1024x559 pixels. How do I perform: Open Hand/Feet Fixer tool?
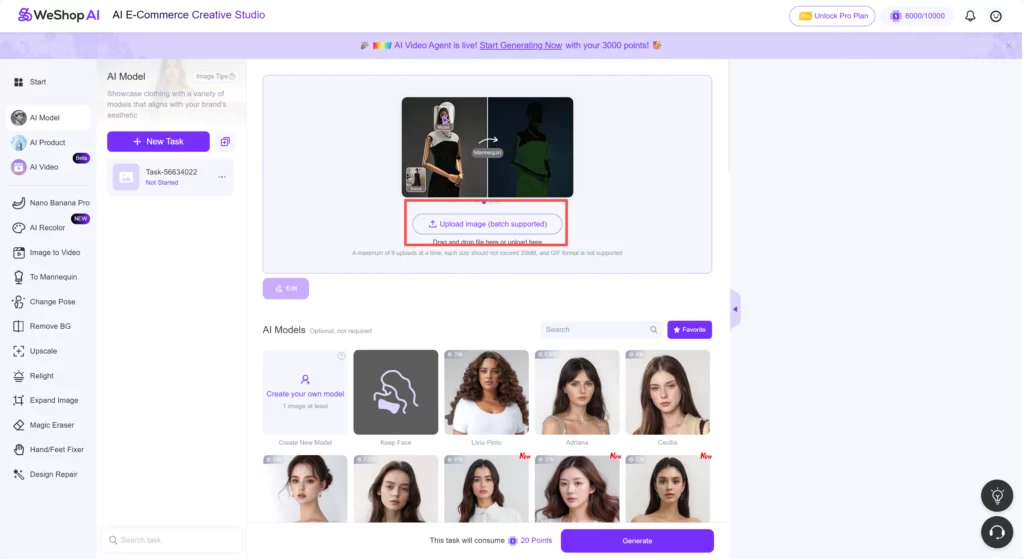point(48,450)
